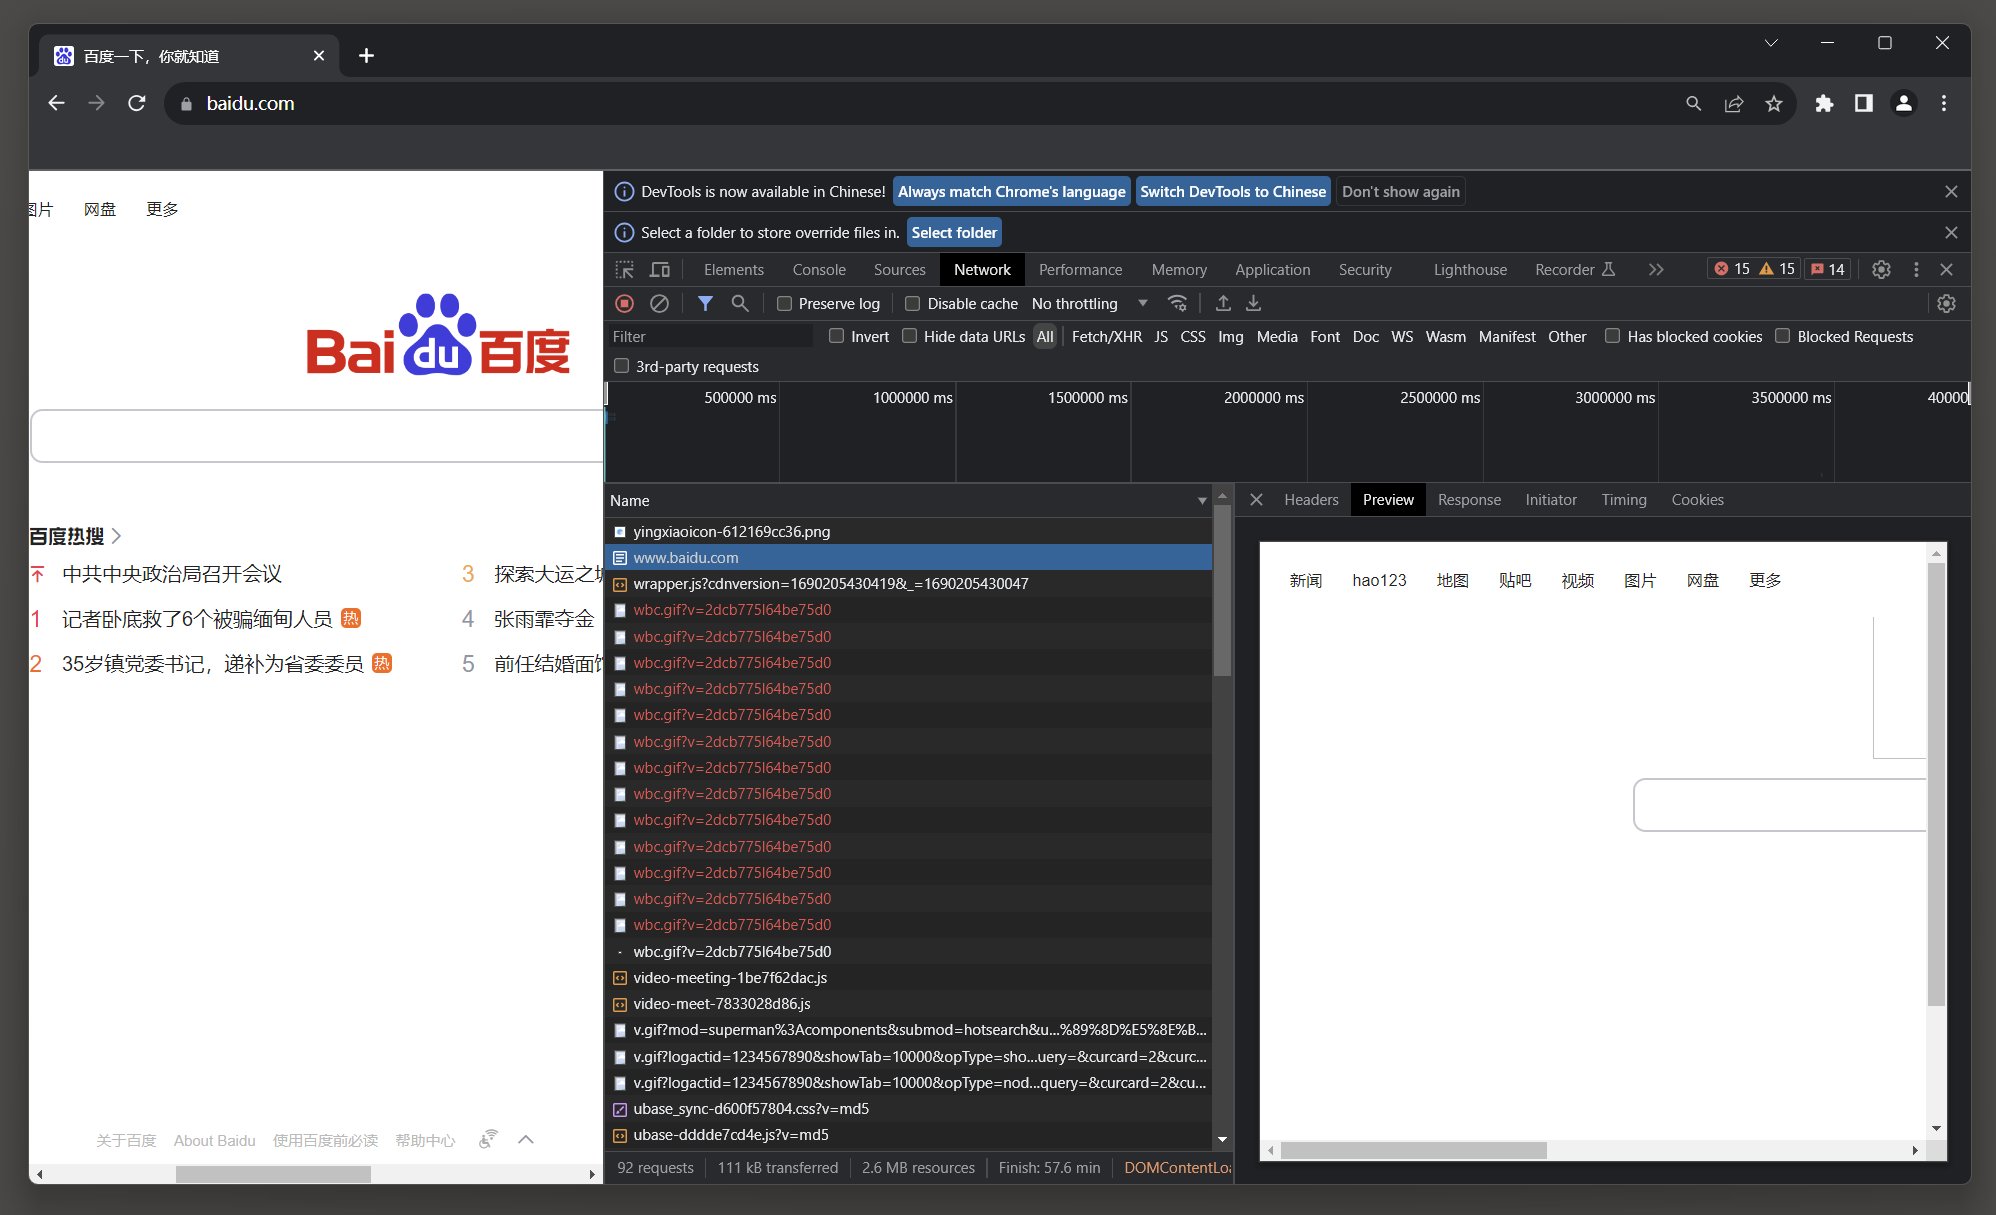Bookmark this tab star icon

(1774, 103)
